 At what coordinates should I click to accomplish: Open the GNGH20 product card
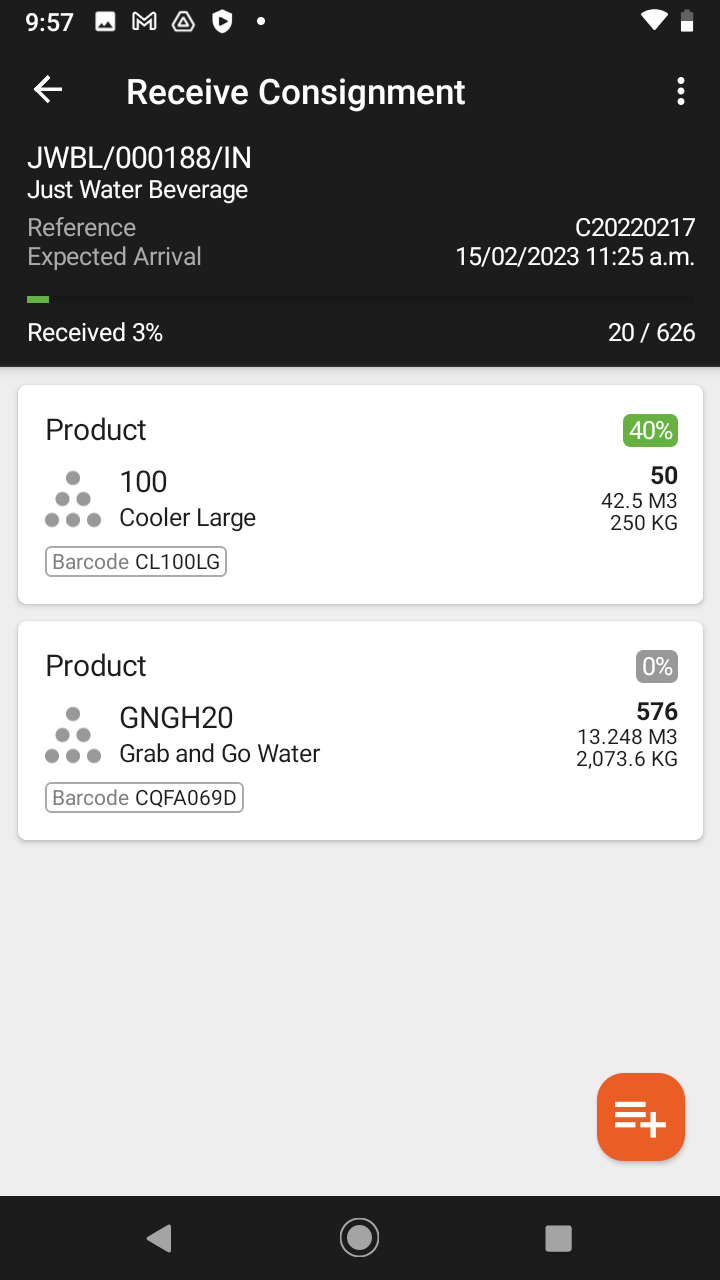(x=360, y=731)
